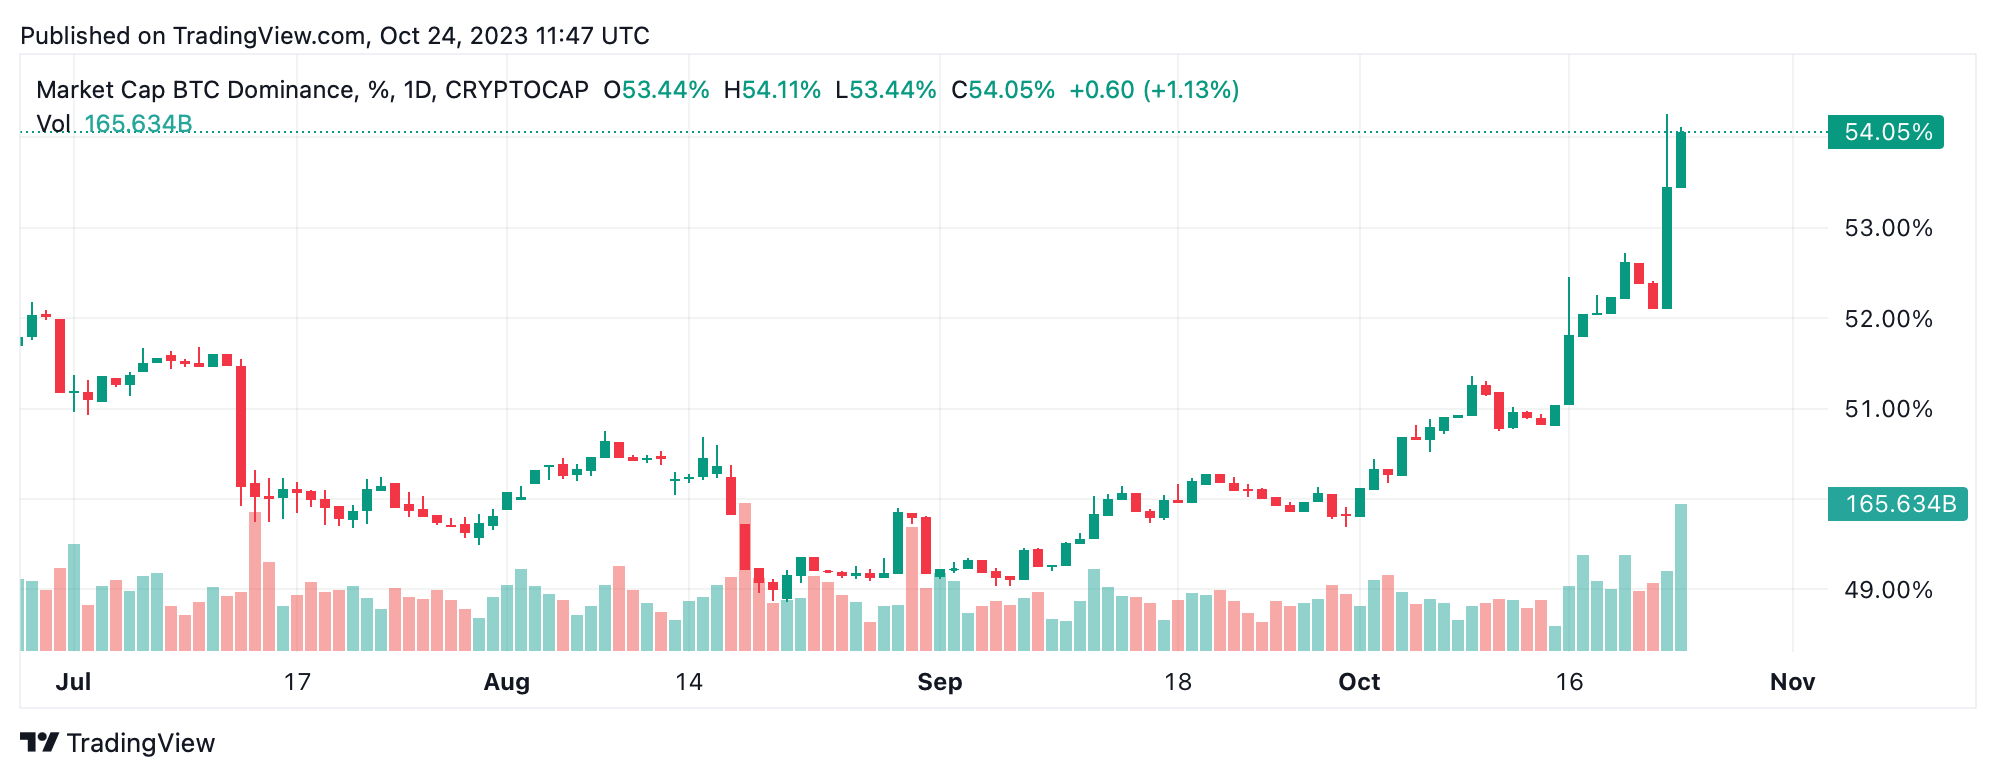Click the 165.634B volume axis label
The height and width of the screenshot is (778, 1996).
click(1897, 504)
